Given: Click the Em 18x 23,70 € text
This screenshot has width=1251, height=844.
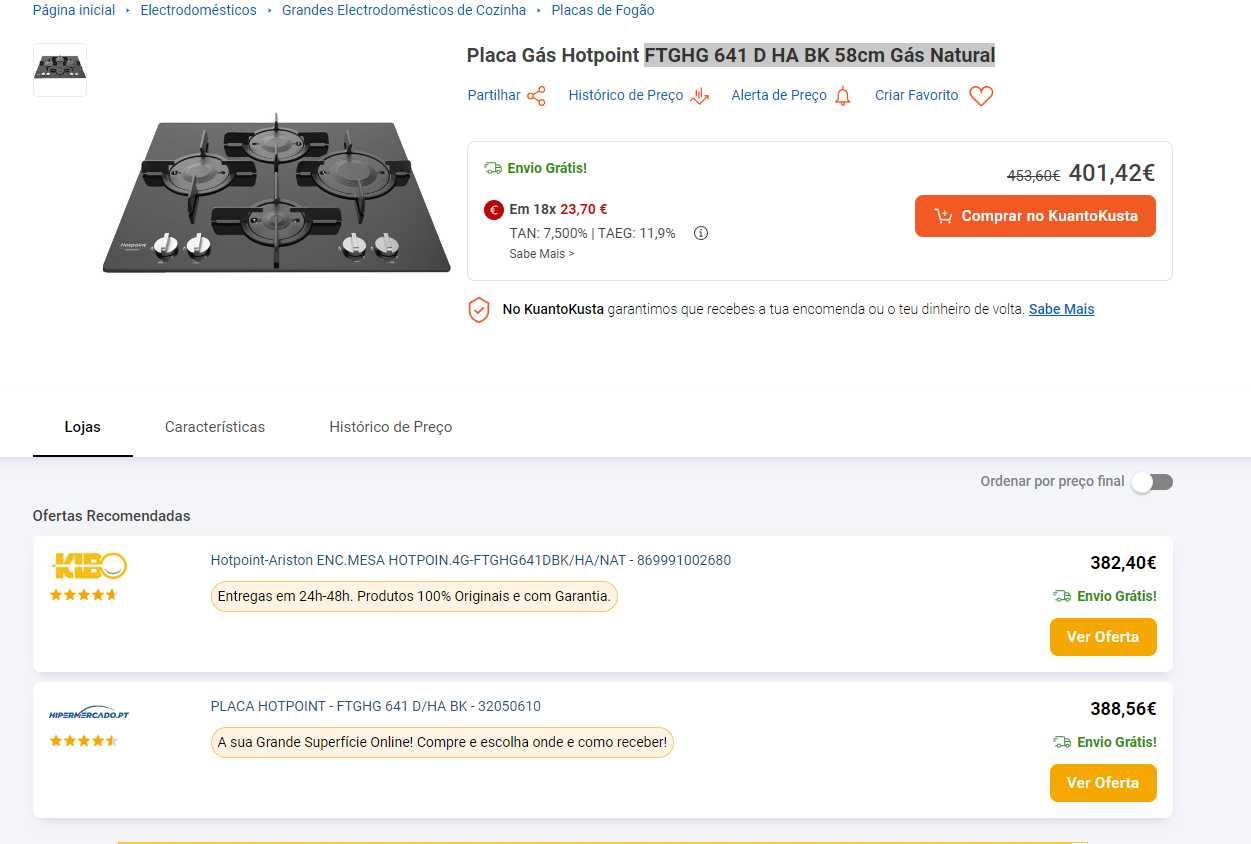Looking at the screenshot, I should tap(558, 209).
